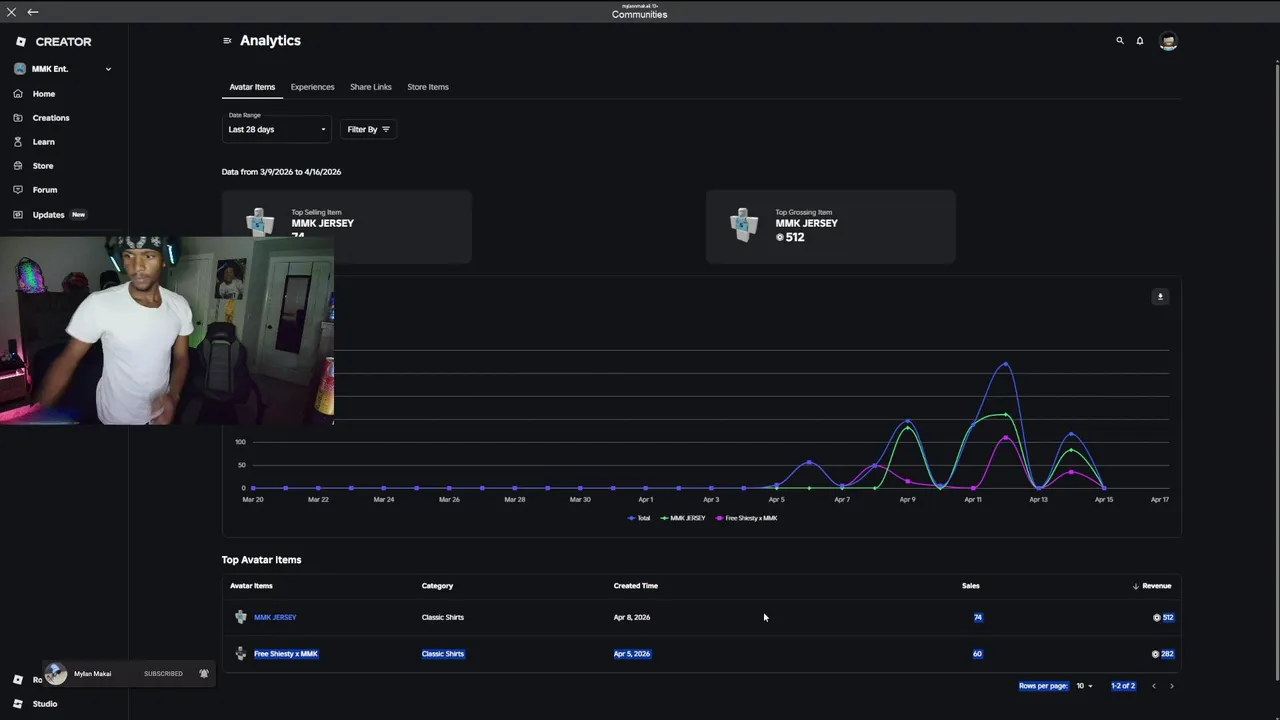Switch to the Experiences tab
1280x720 pixels.
pyautogui.click(x=312, y=87)
